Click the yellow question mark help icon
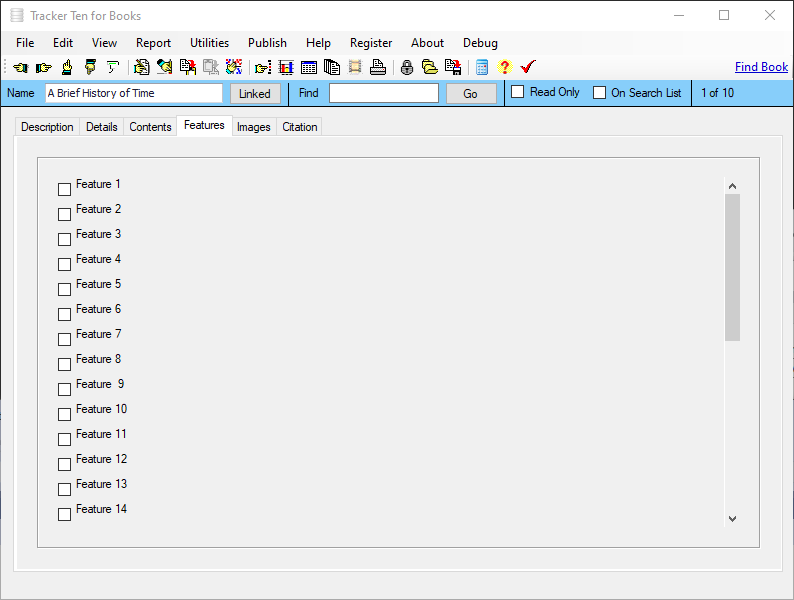The width and height of the screenshot is (794, 600). (x=504, y=67)
